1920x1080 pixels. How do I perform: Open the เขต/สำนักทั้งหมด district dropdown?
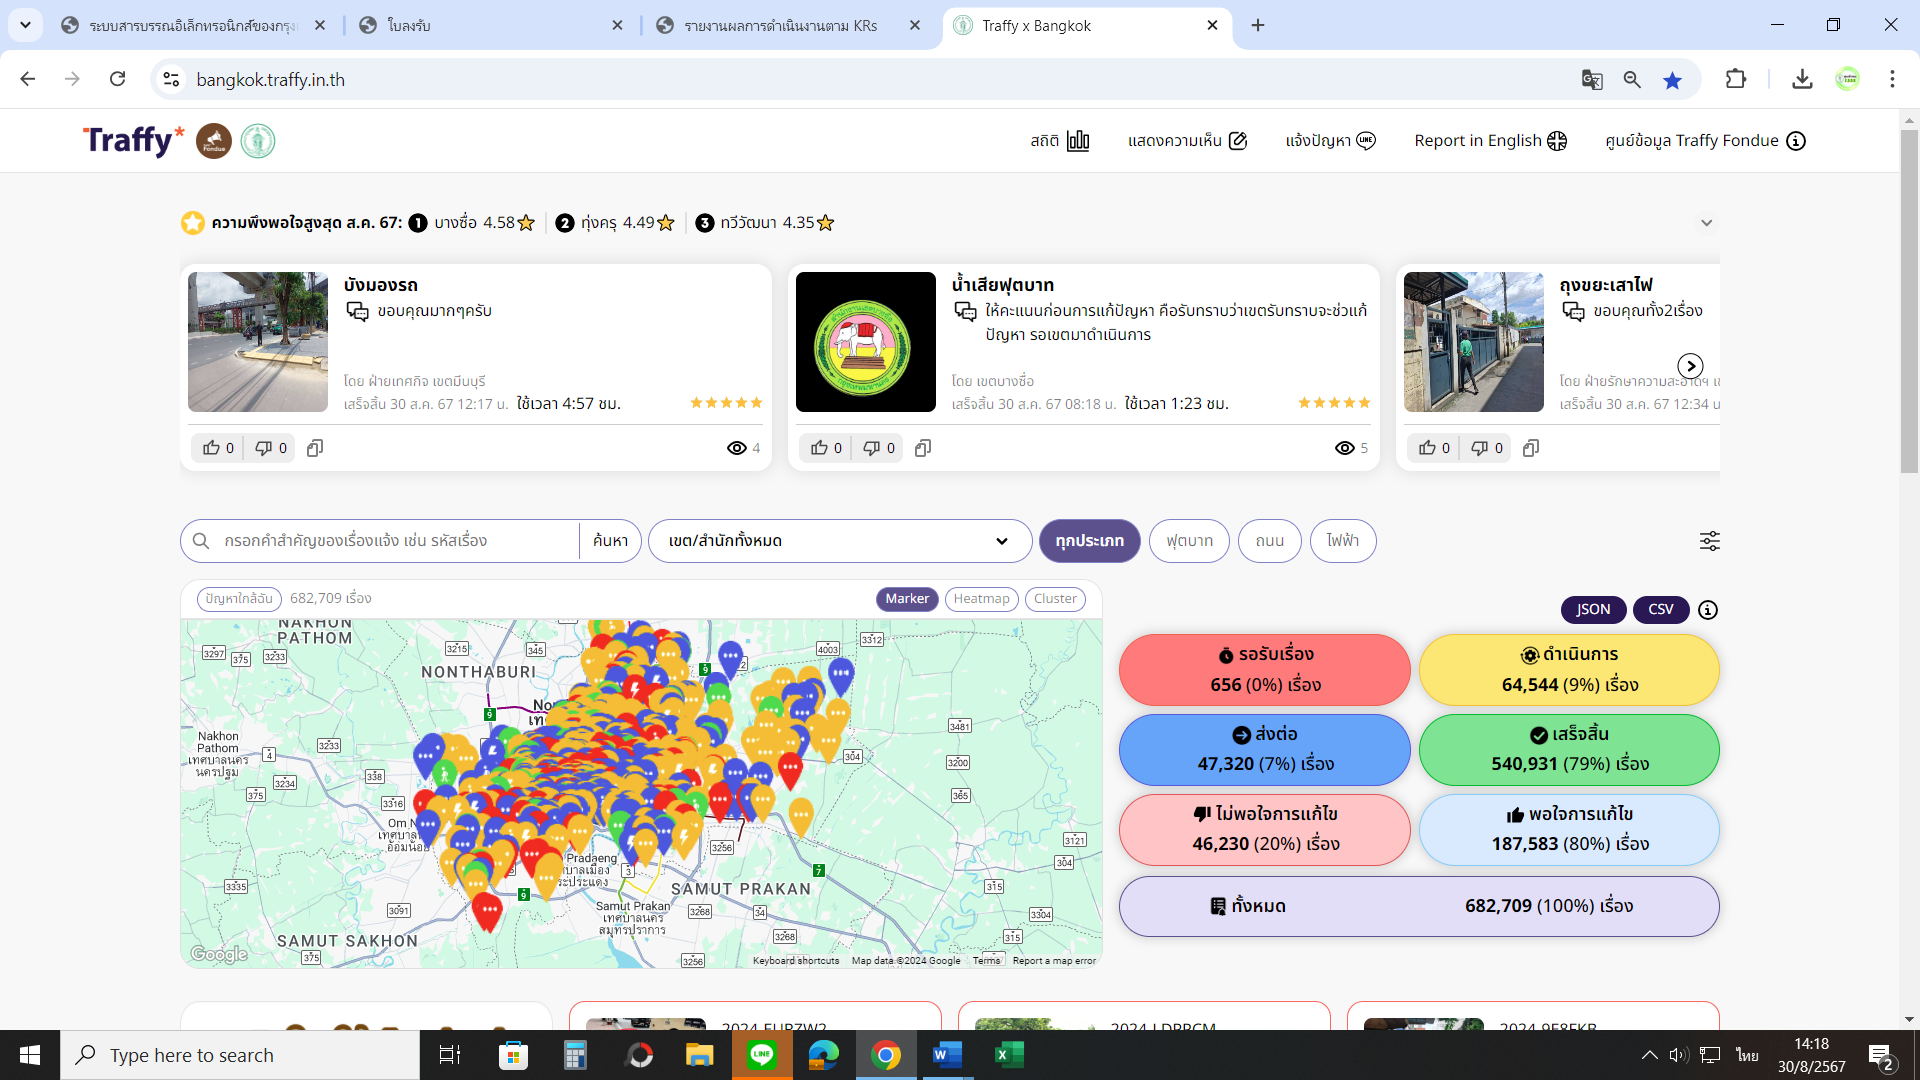point(839,541)
